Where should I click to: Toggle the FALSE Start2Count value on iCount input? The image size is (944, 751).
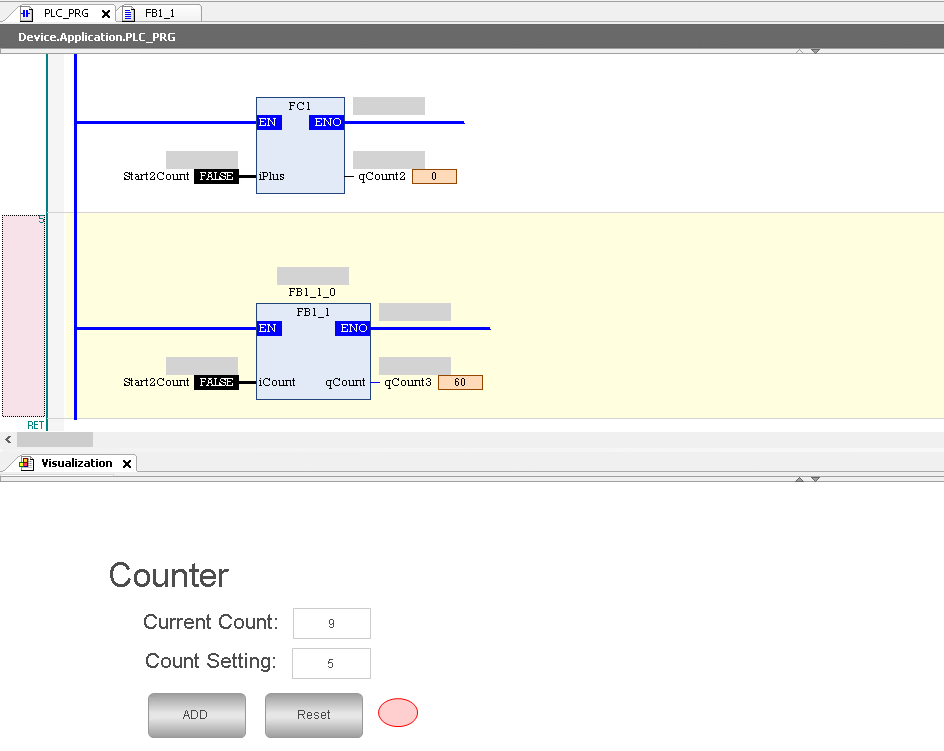[216, 381]
